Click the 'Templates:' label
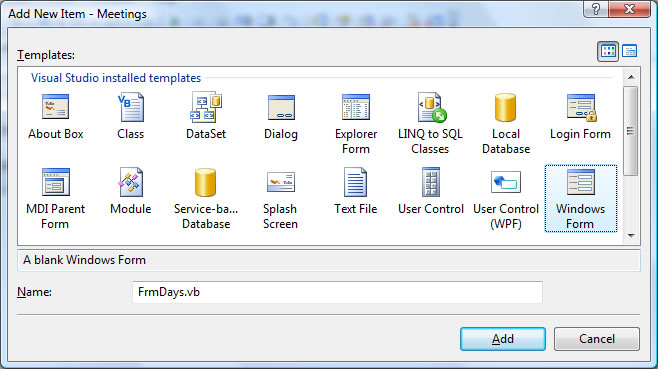 click(46, 55)
